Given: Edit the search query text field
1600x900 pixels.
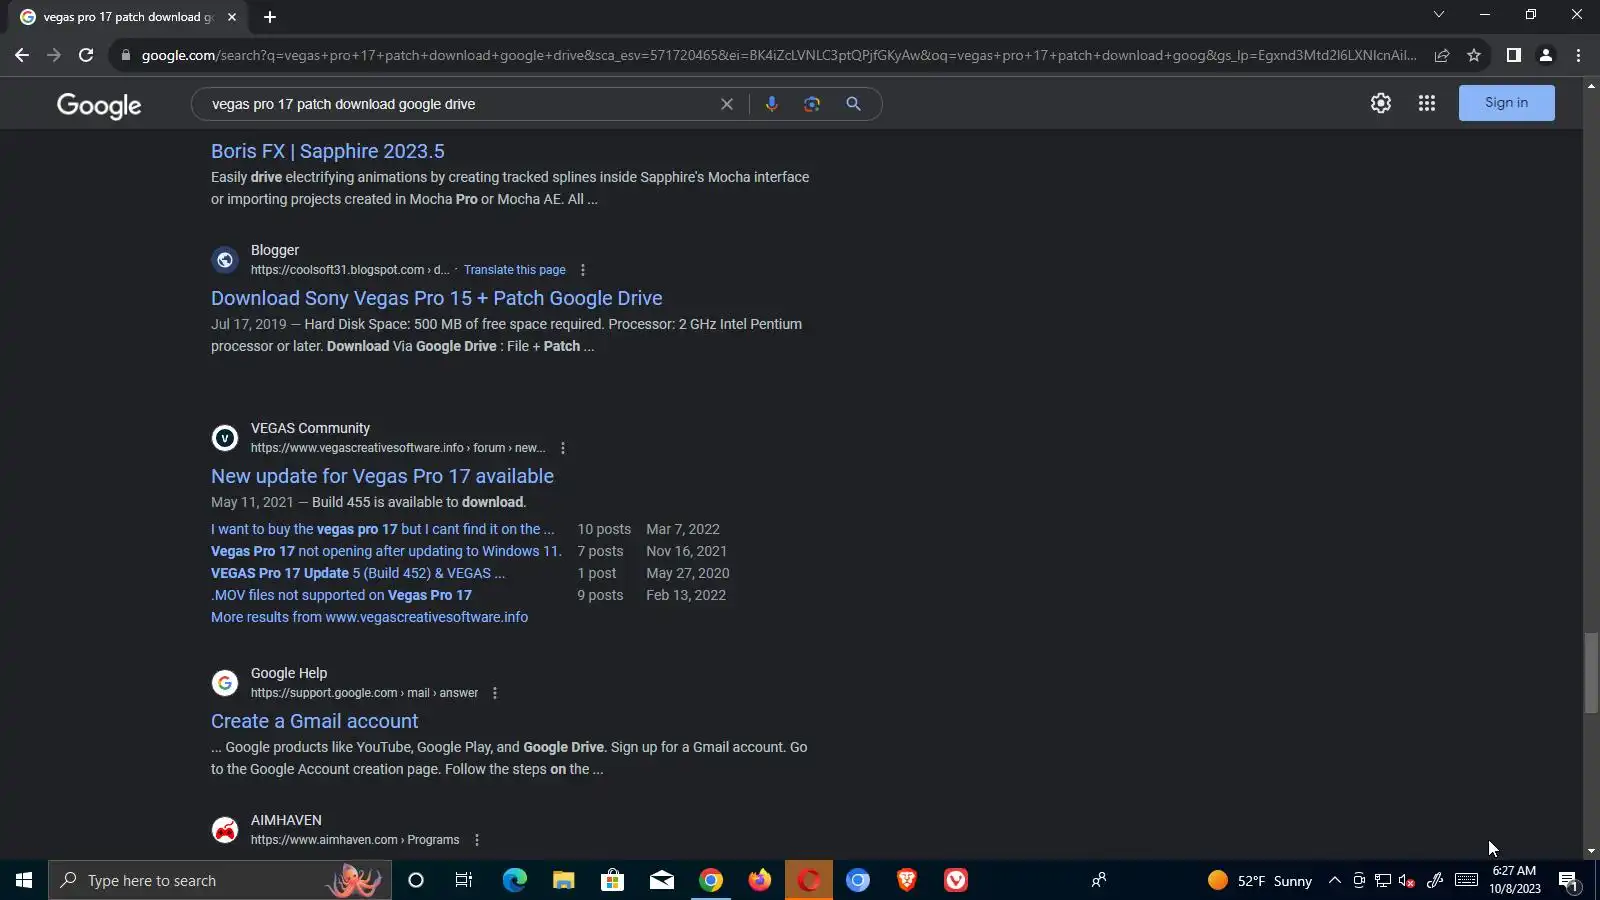Looking at the screenshot, I should pyautogui.click(x=460, y=104).
